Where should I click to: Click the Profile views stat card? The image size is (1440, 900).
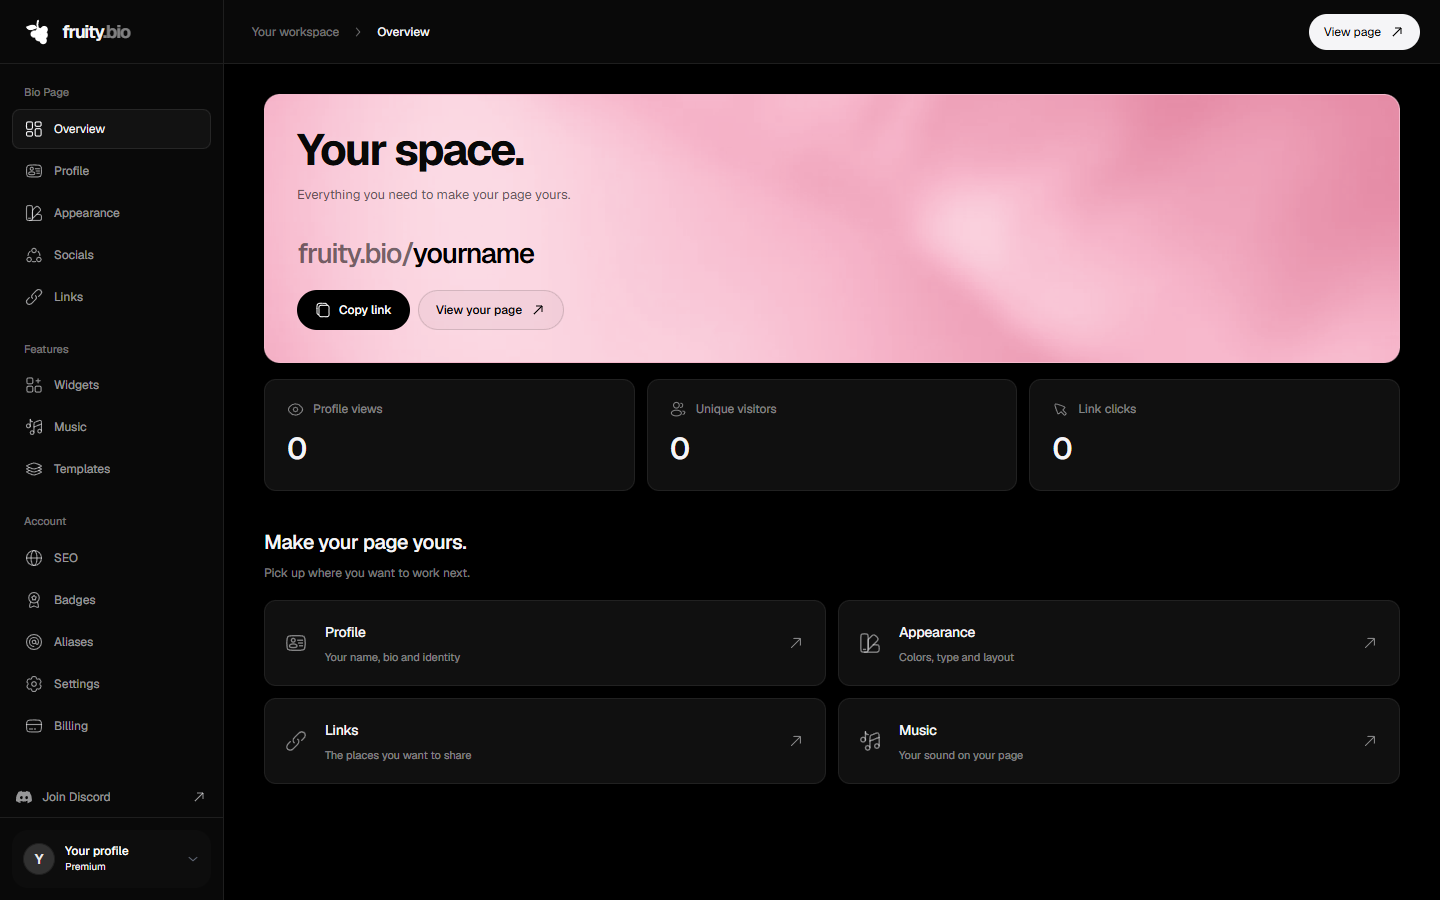(x=449, y=435)
